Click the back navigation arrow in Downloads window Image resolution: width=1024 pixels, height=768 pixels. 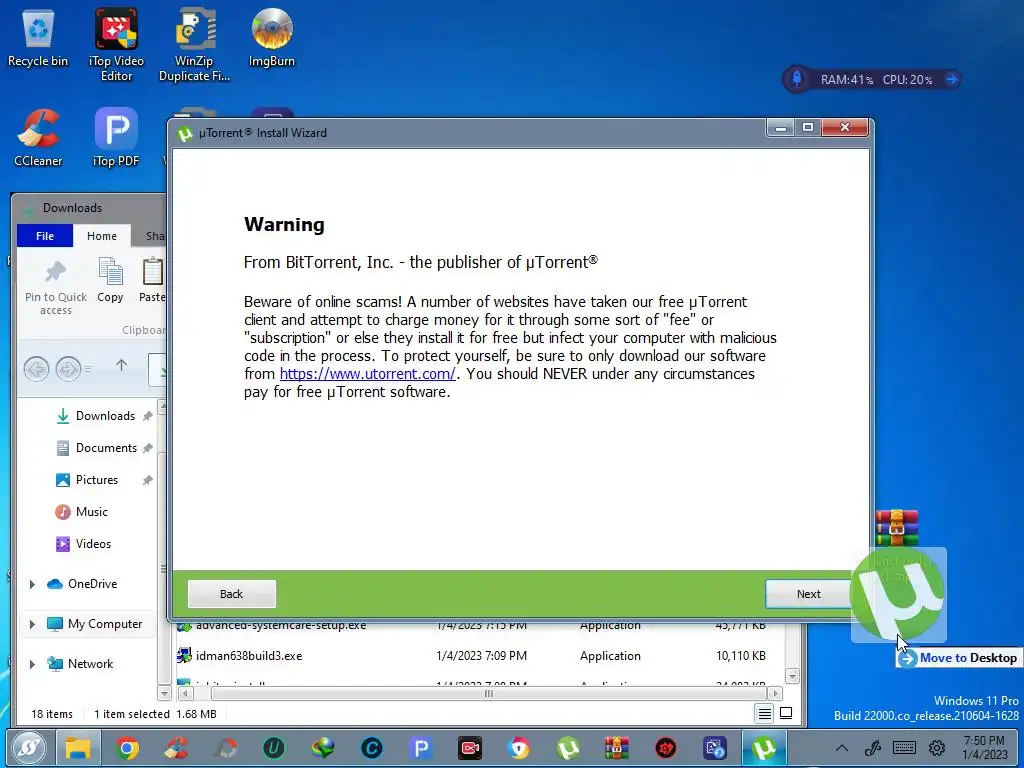tap(37, 369)
